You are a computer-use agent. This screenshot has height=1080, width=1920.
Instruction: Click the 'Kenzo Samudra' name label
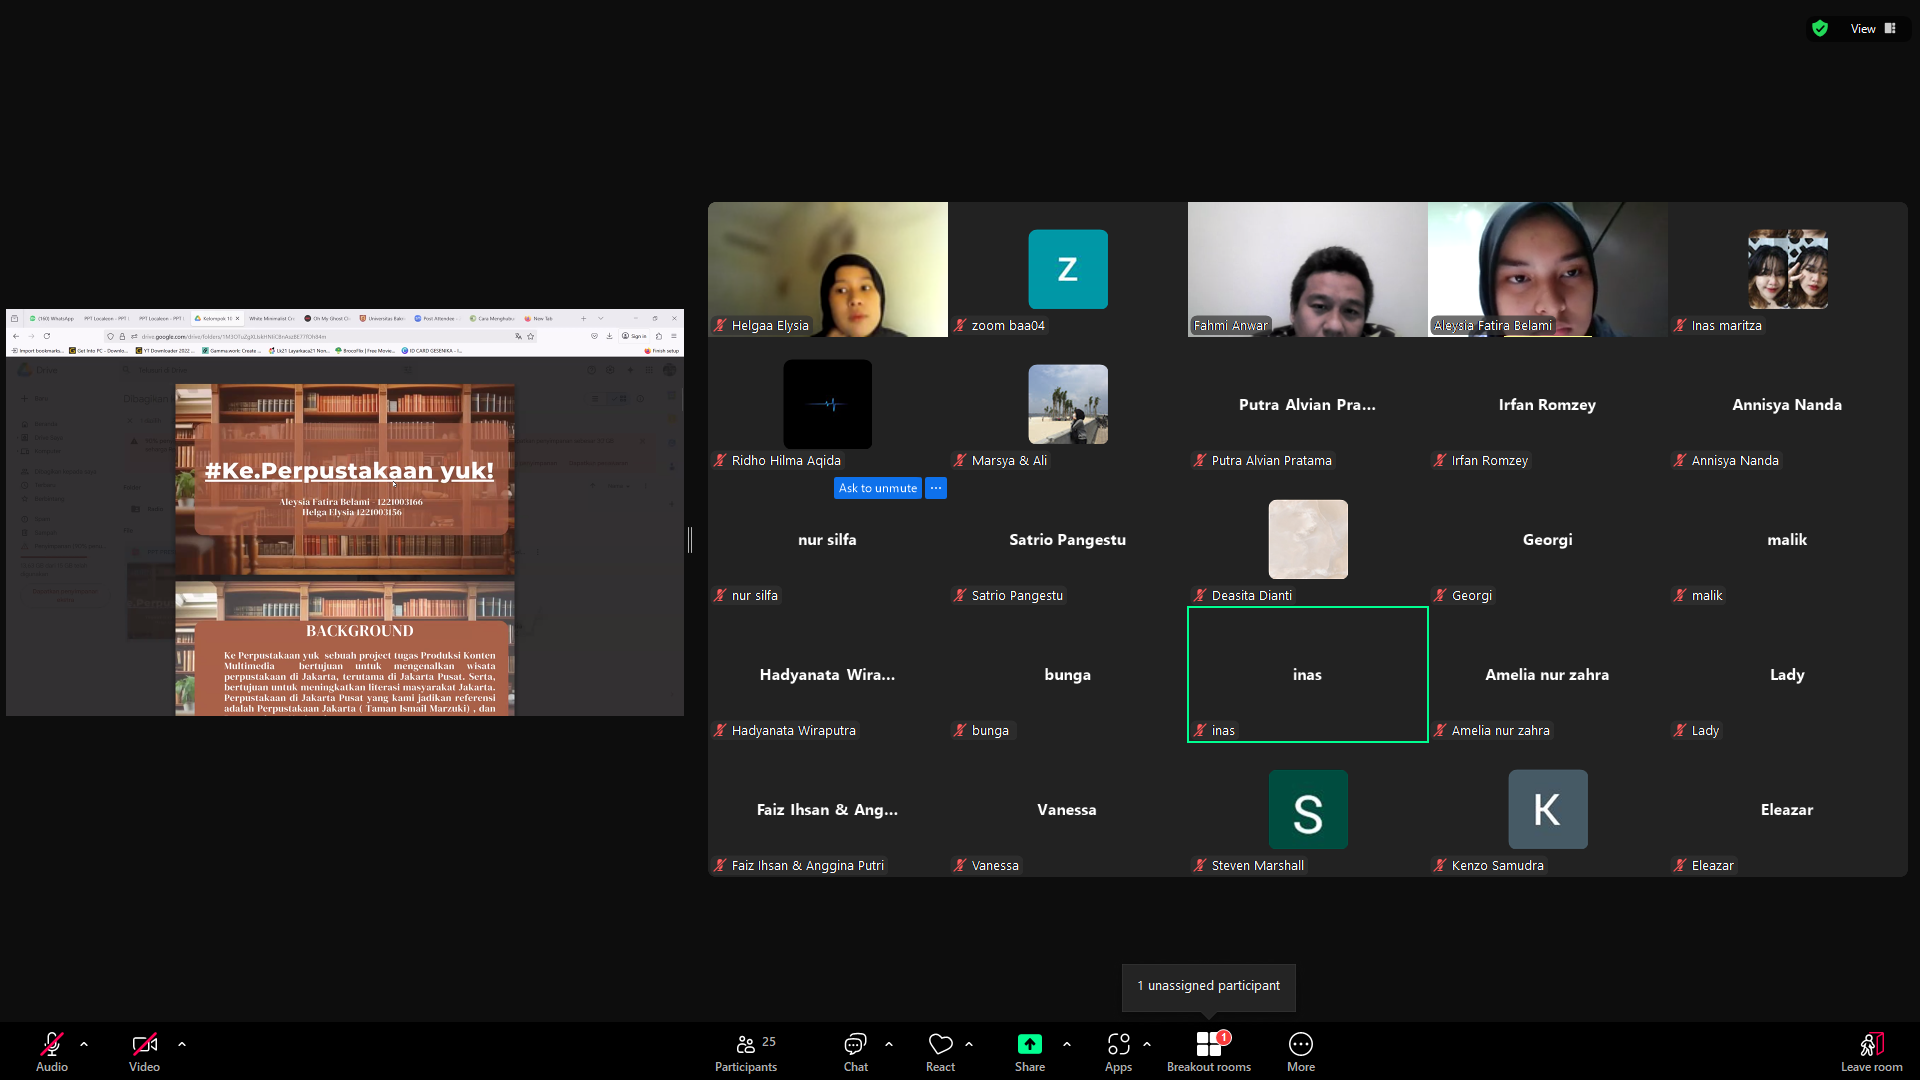click(1498, 865)
